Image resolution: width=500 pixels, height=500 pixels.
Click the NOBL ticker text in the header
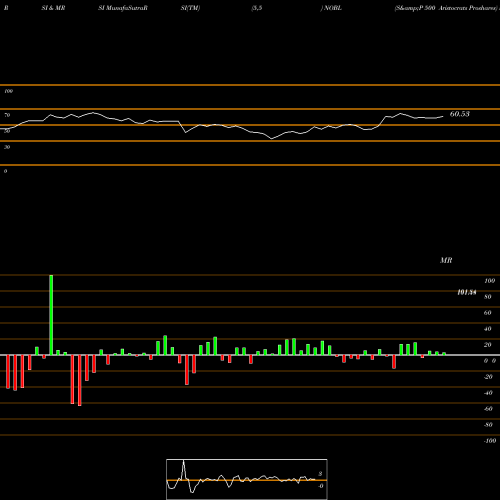[332, 8]
